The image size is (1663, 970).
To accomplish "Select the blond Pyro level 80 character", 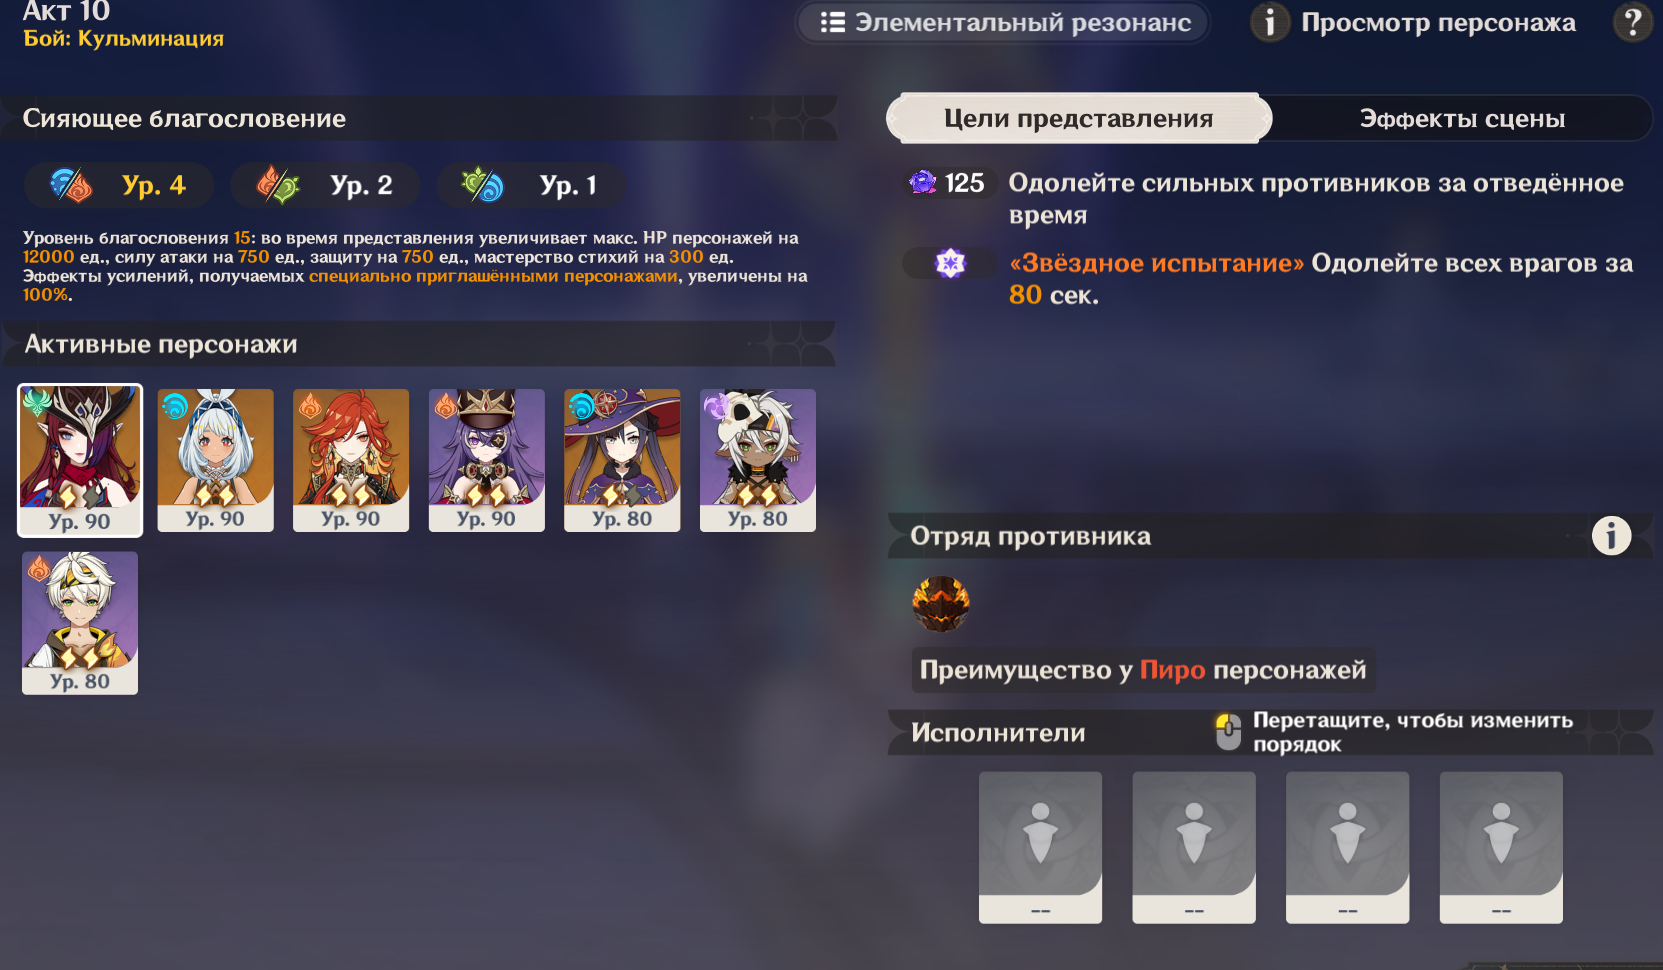I will [x=80, y=623].
